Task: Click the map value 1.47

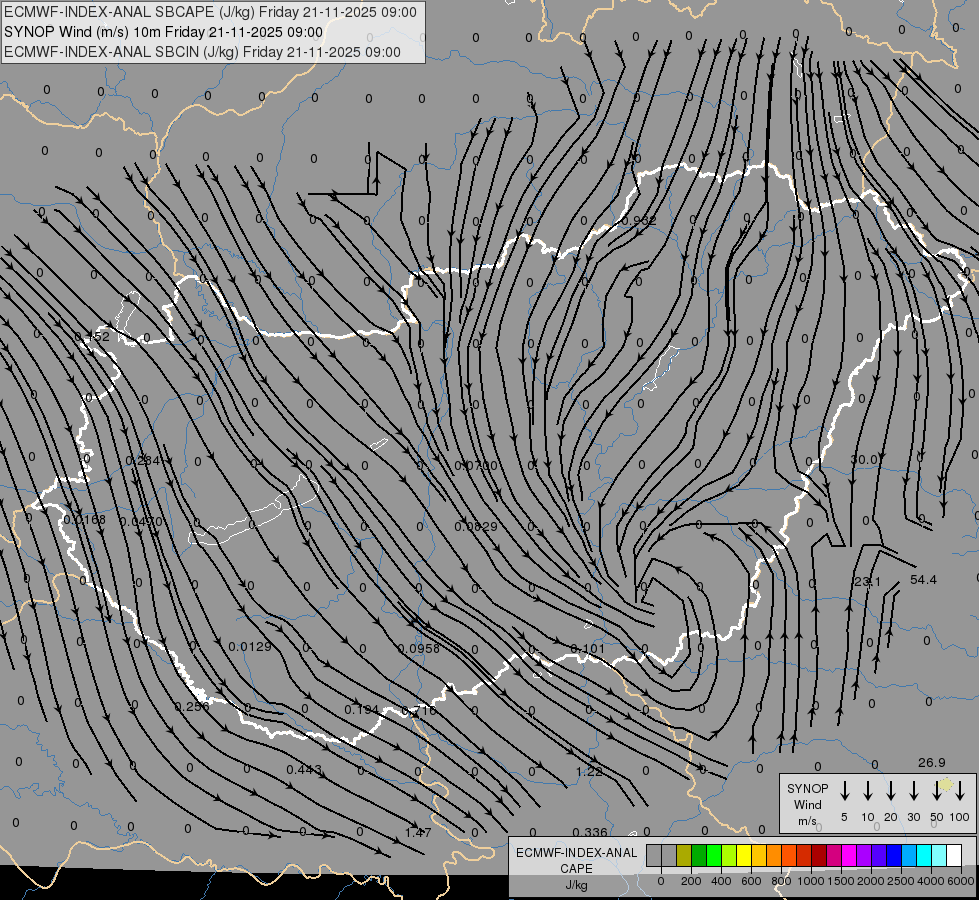Action: 418,832
